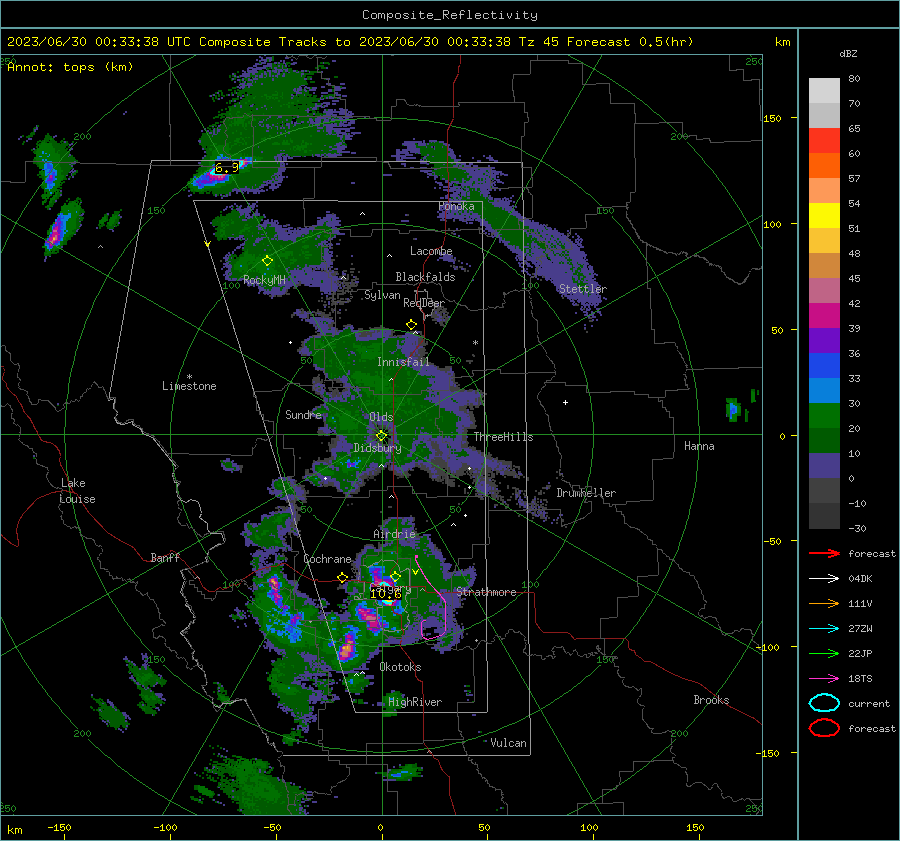Pick the 42 dBZ pink swatch
This screenshot has width=900, height=841.
824,290
